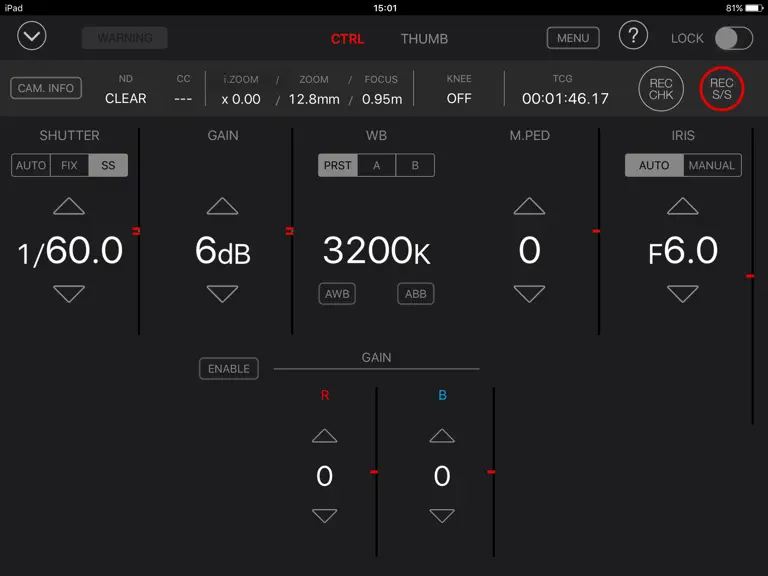
Task: Increase shutter speed with up arrow
Action: pyautogui.click(x=69, y=206)
